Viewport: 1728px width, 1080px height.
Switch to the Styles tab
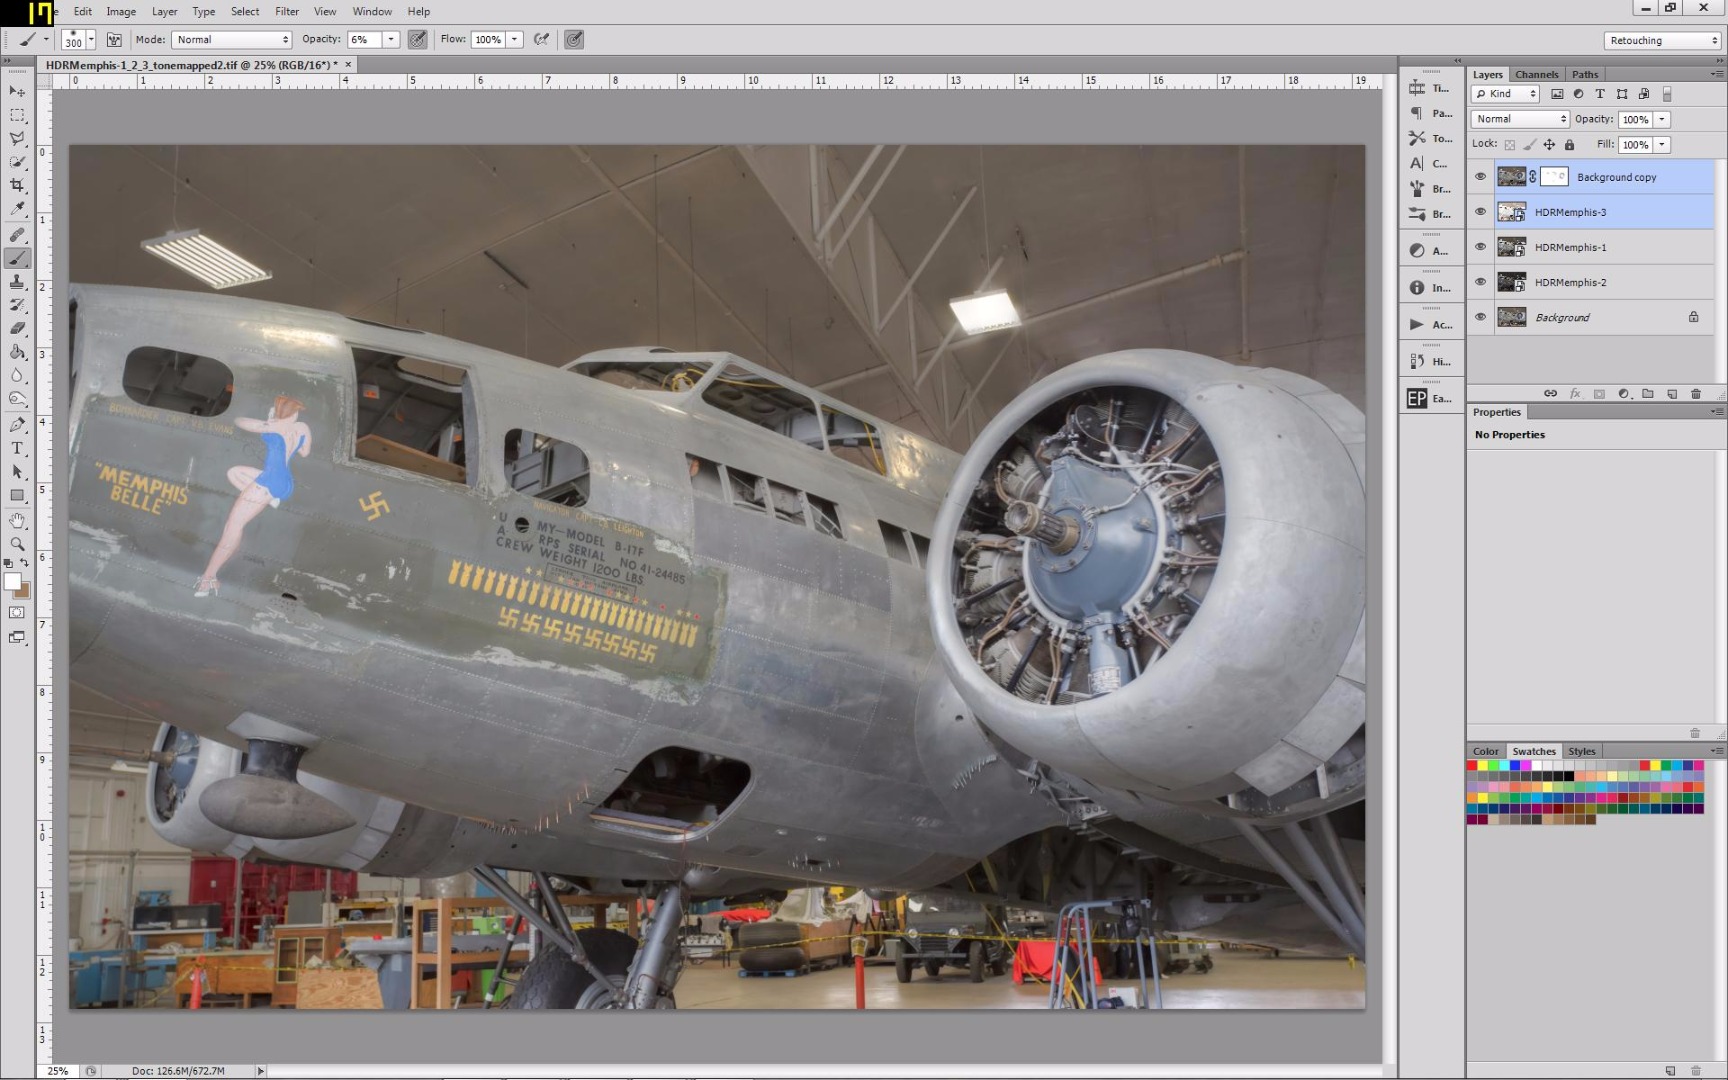pyautogui.click(x=1582, y=751)
